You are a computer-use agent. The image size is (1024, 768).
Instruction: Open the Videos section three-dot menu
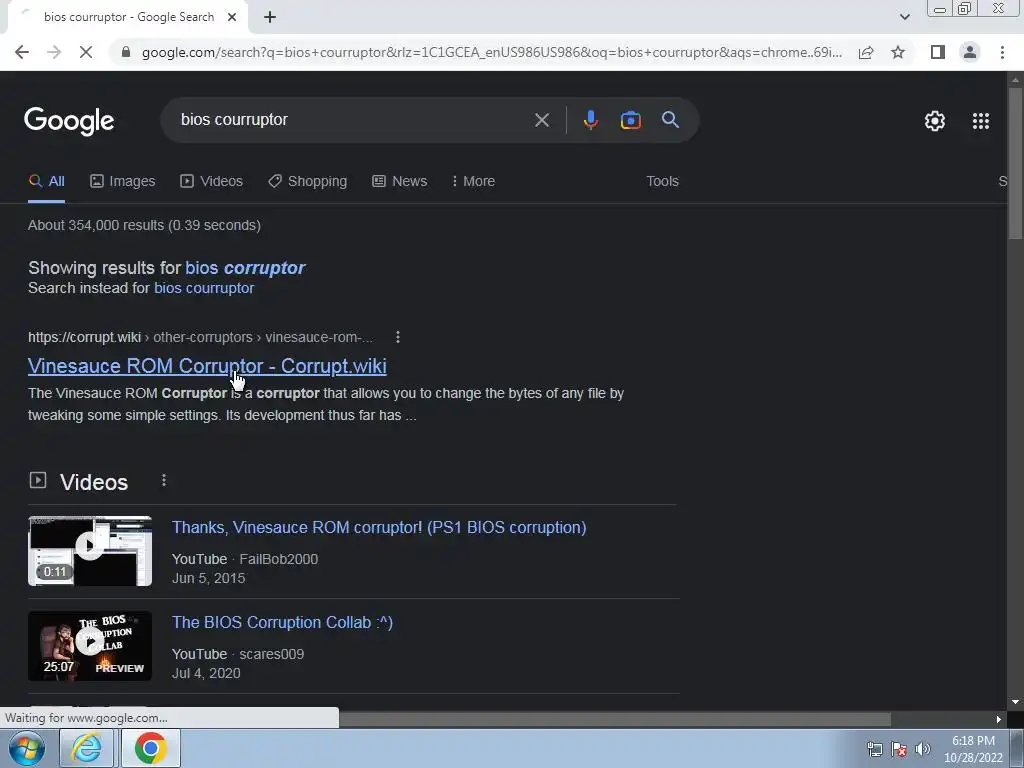coord(164,481)
